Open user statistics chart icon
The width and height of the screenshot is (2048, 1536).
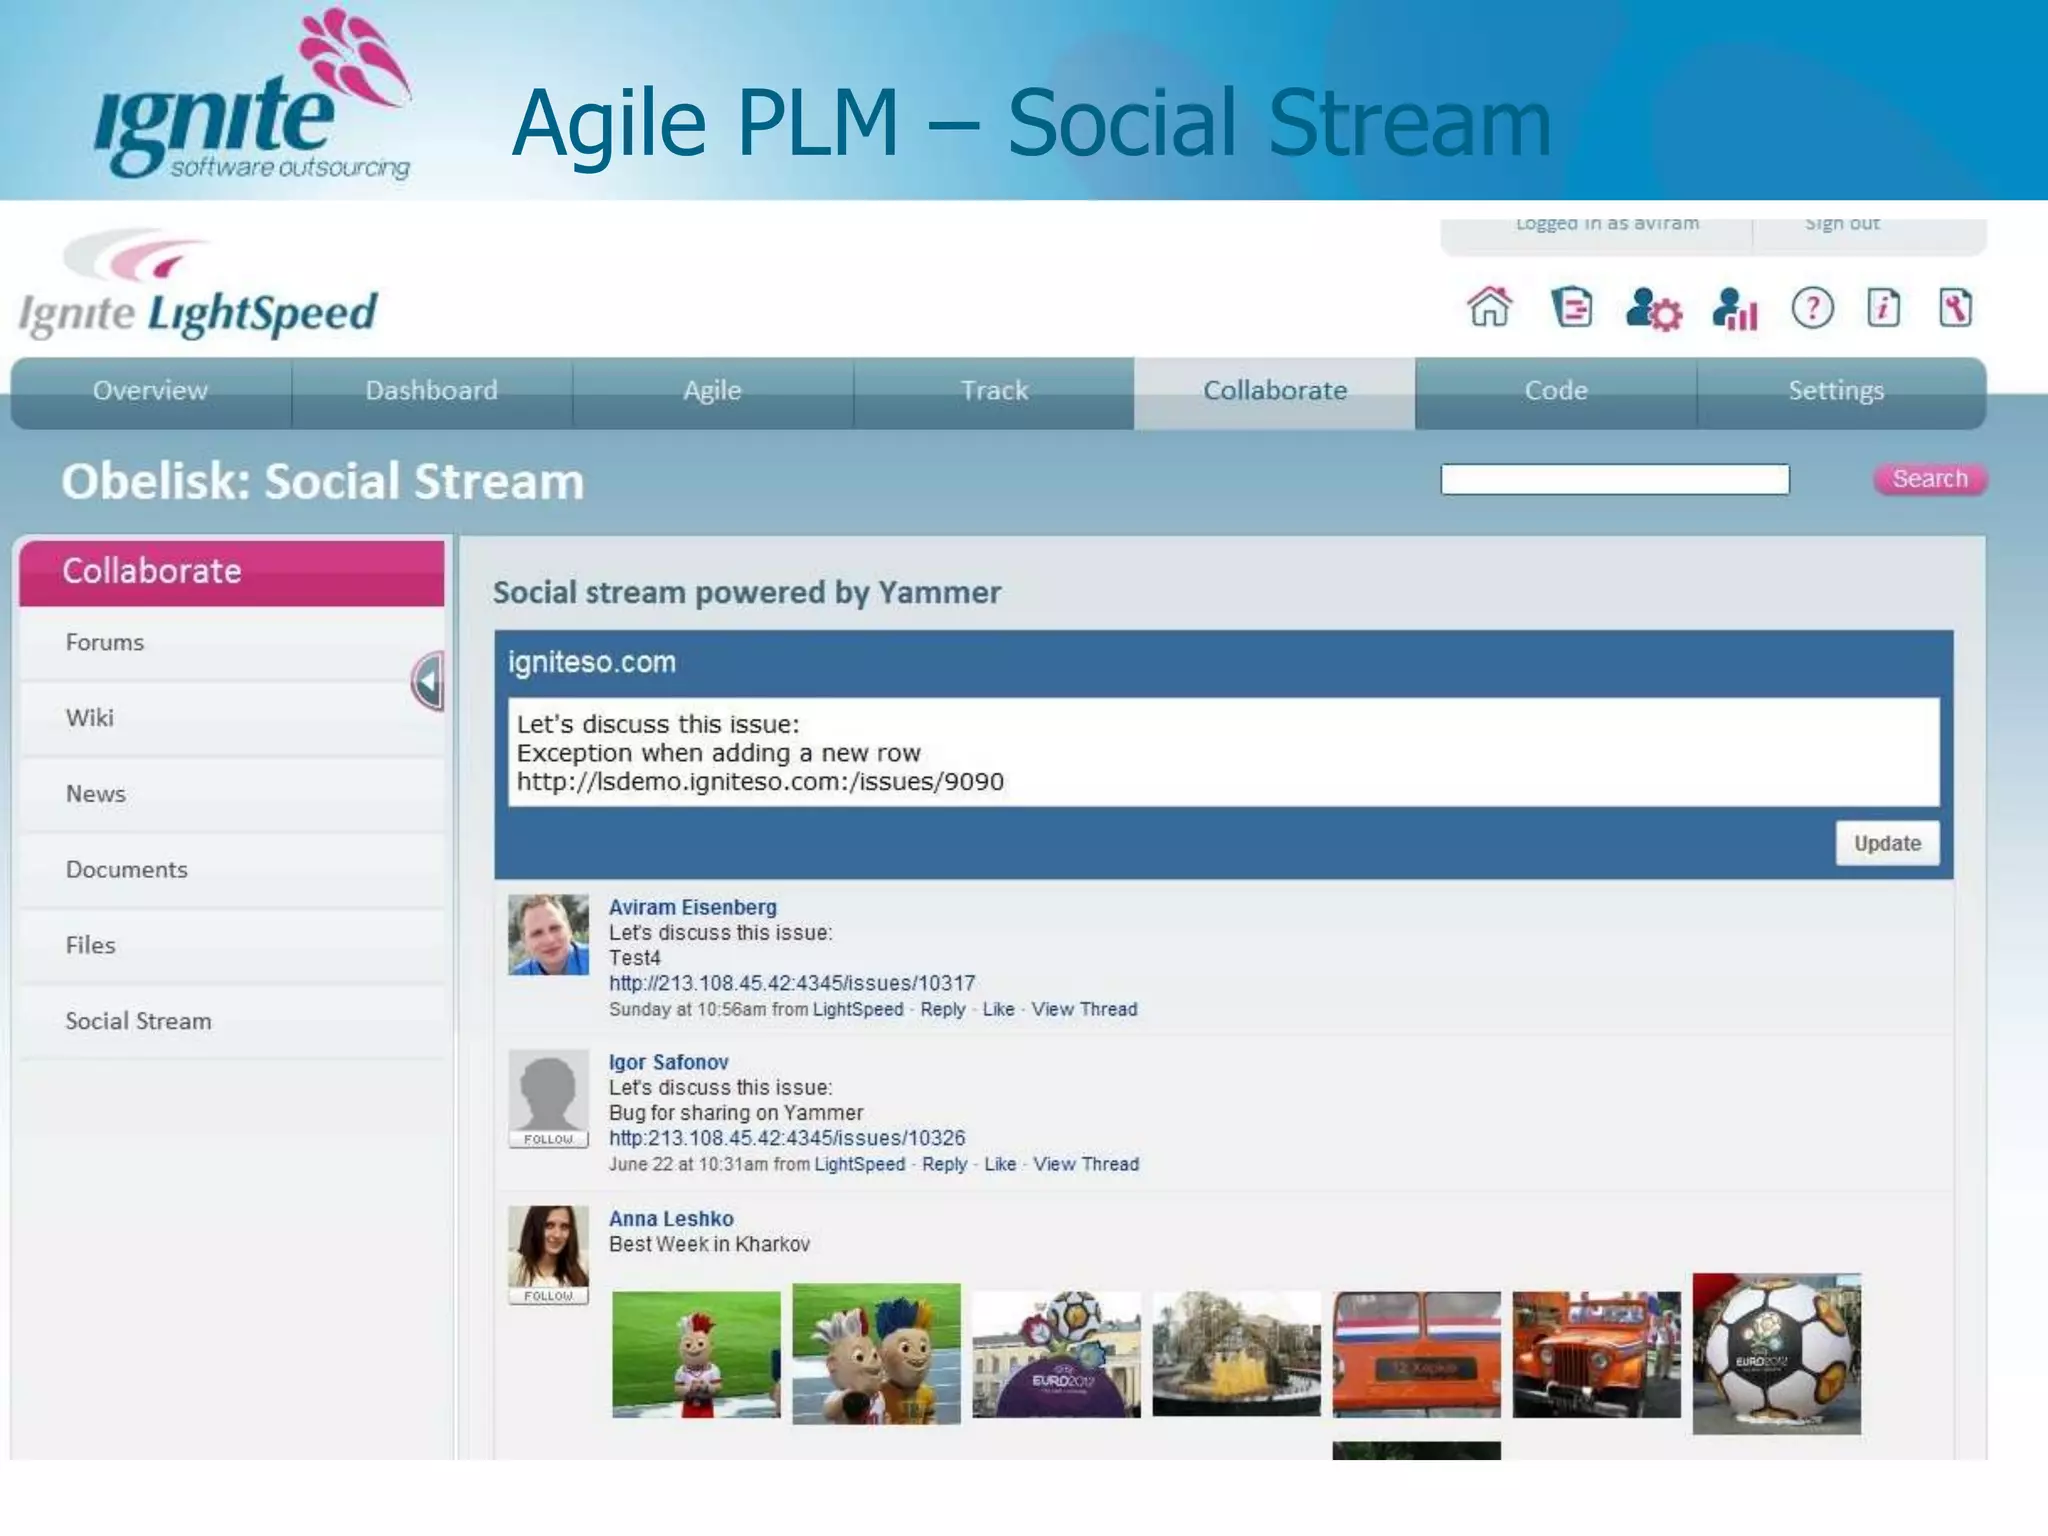[x=1735, y=309]
